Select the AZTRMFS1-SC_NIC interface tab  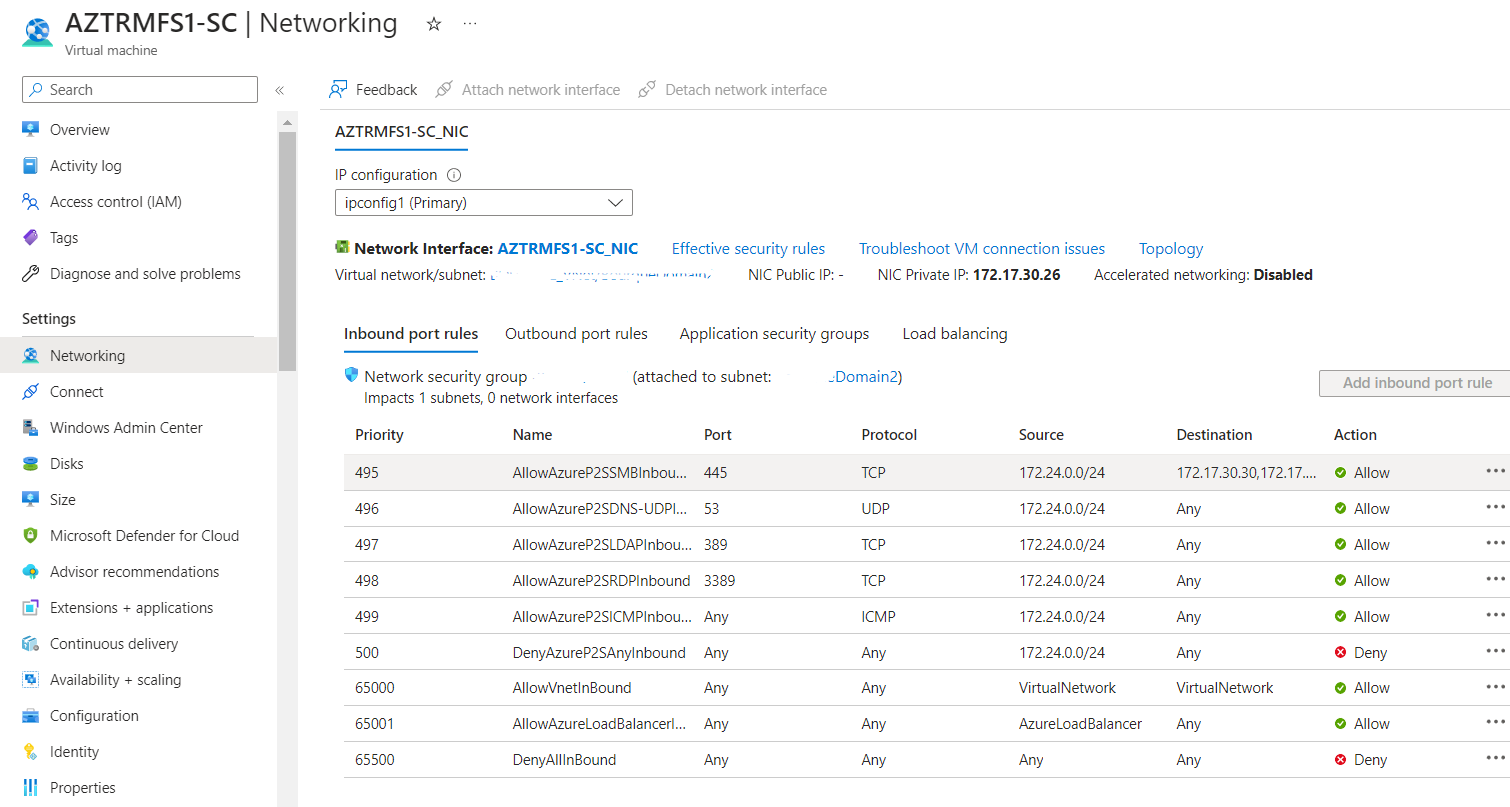click(x=401, y=132)
